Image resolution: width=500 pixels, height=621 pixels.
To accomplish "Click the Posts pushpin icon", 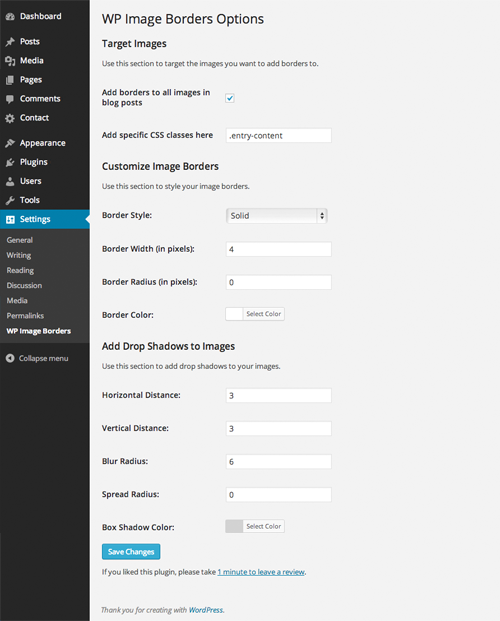I will (x=10, y=42).
